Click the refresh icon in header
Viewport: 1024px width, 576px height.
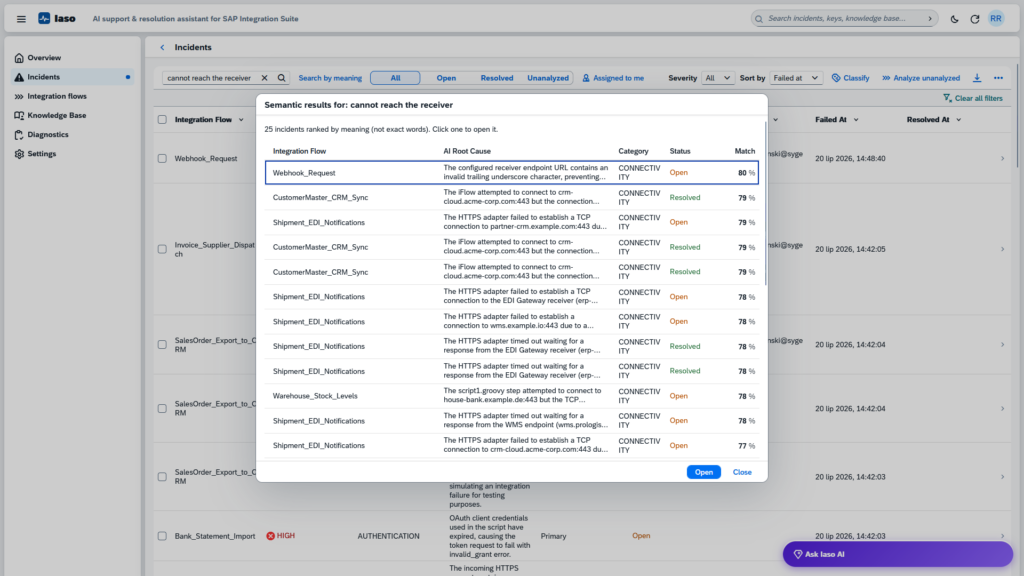tap(974, 19)
